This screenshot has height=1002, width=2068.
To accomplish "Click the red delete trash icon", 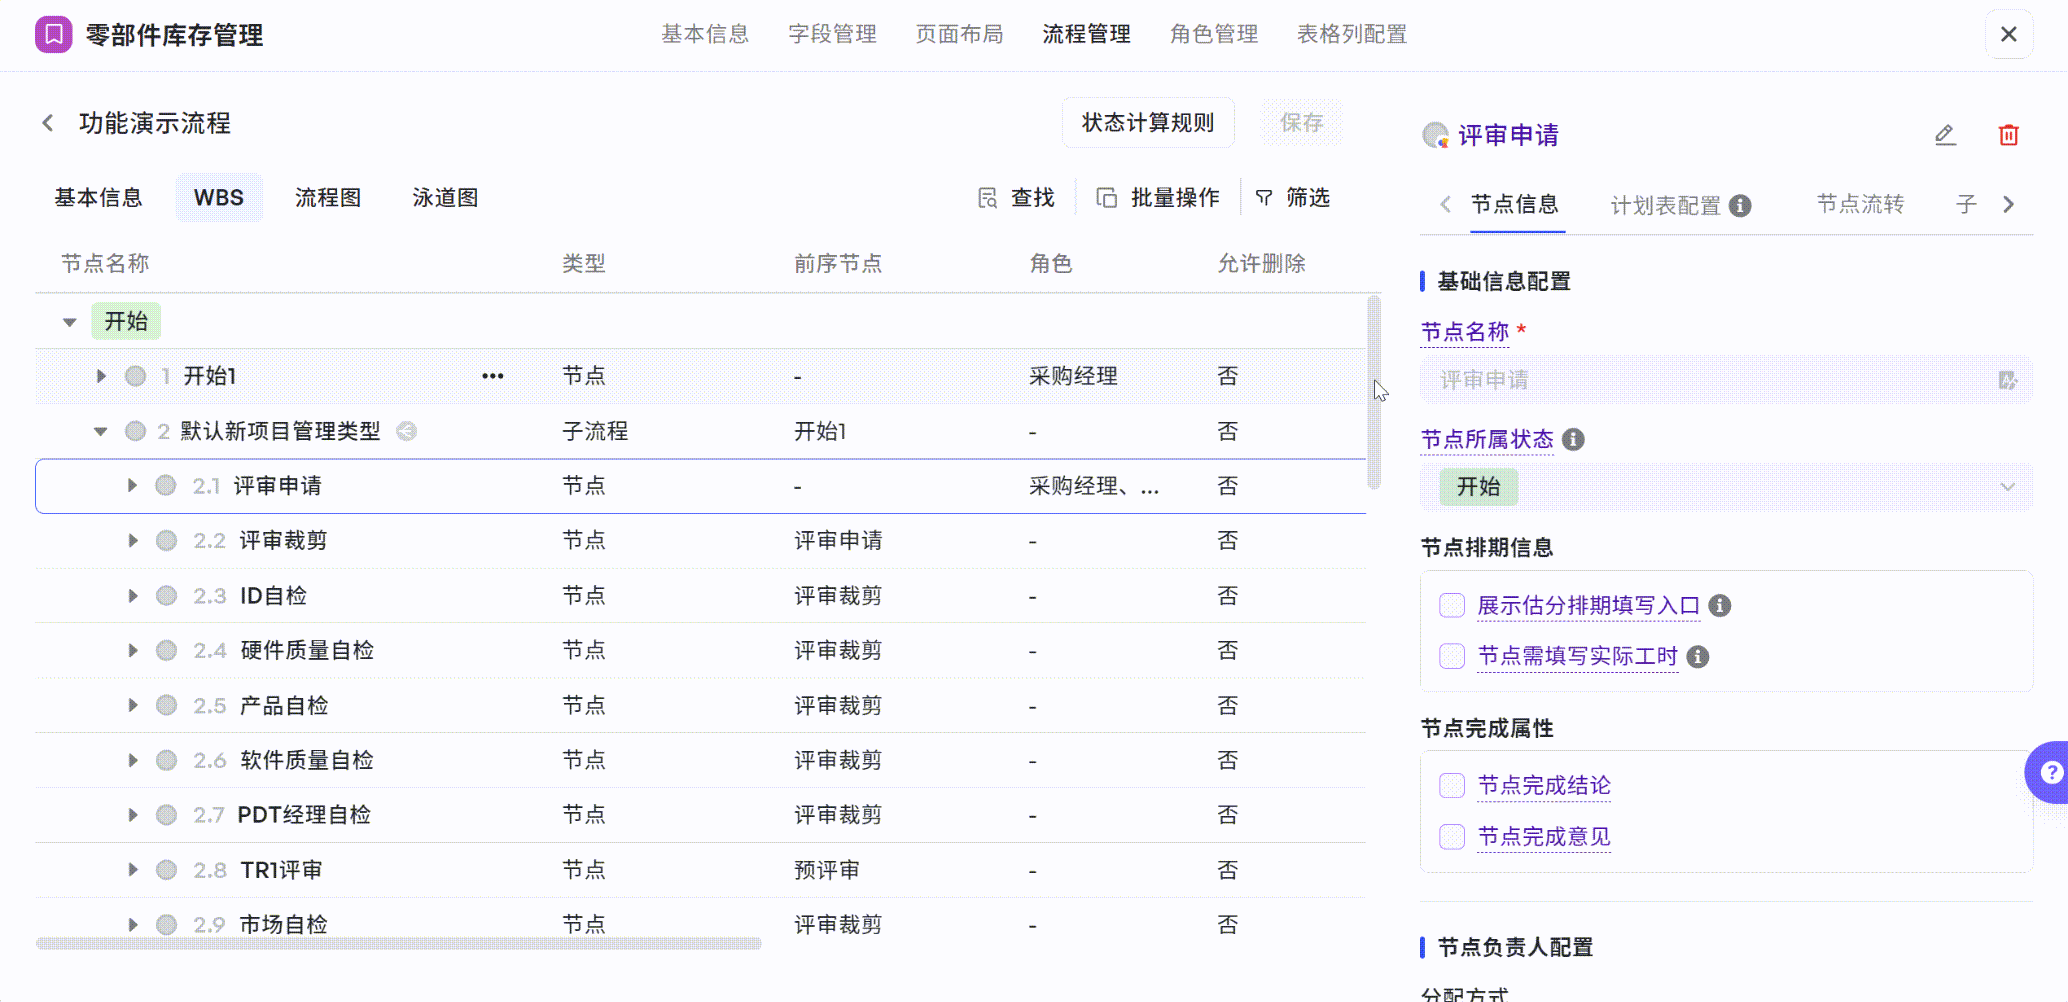I will (x=2008, y=135).
